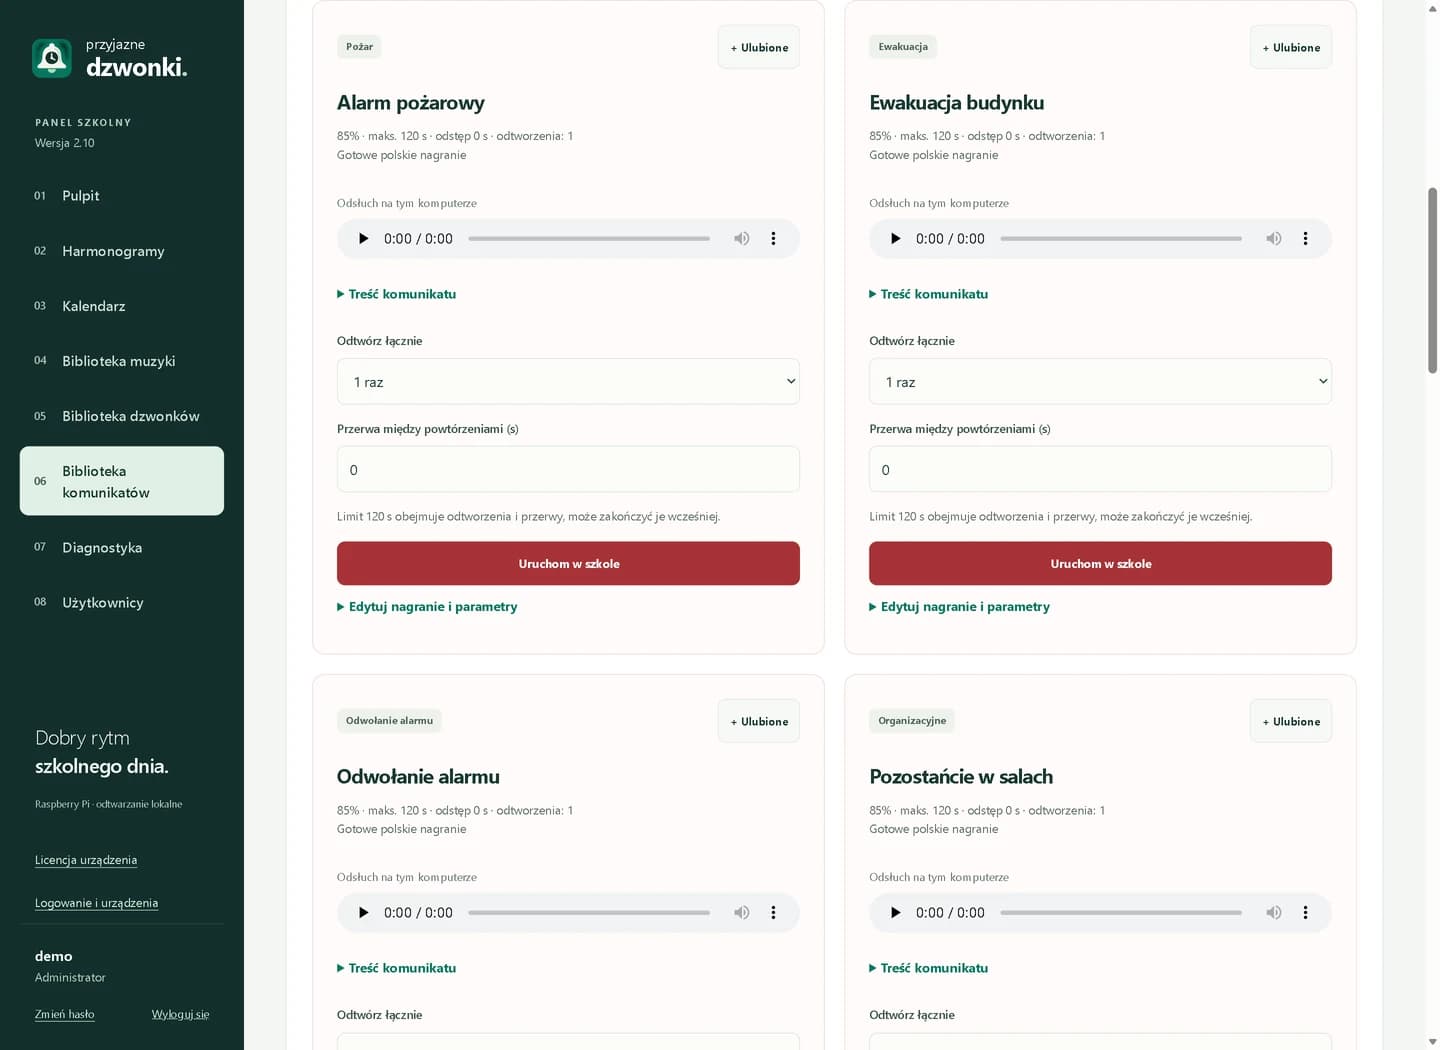Viewport: 1440px width, 1050px height.
Task: Click the Przerwa między powtórzeniami field for Alarm pożarowy
Action: 568,469
